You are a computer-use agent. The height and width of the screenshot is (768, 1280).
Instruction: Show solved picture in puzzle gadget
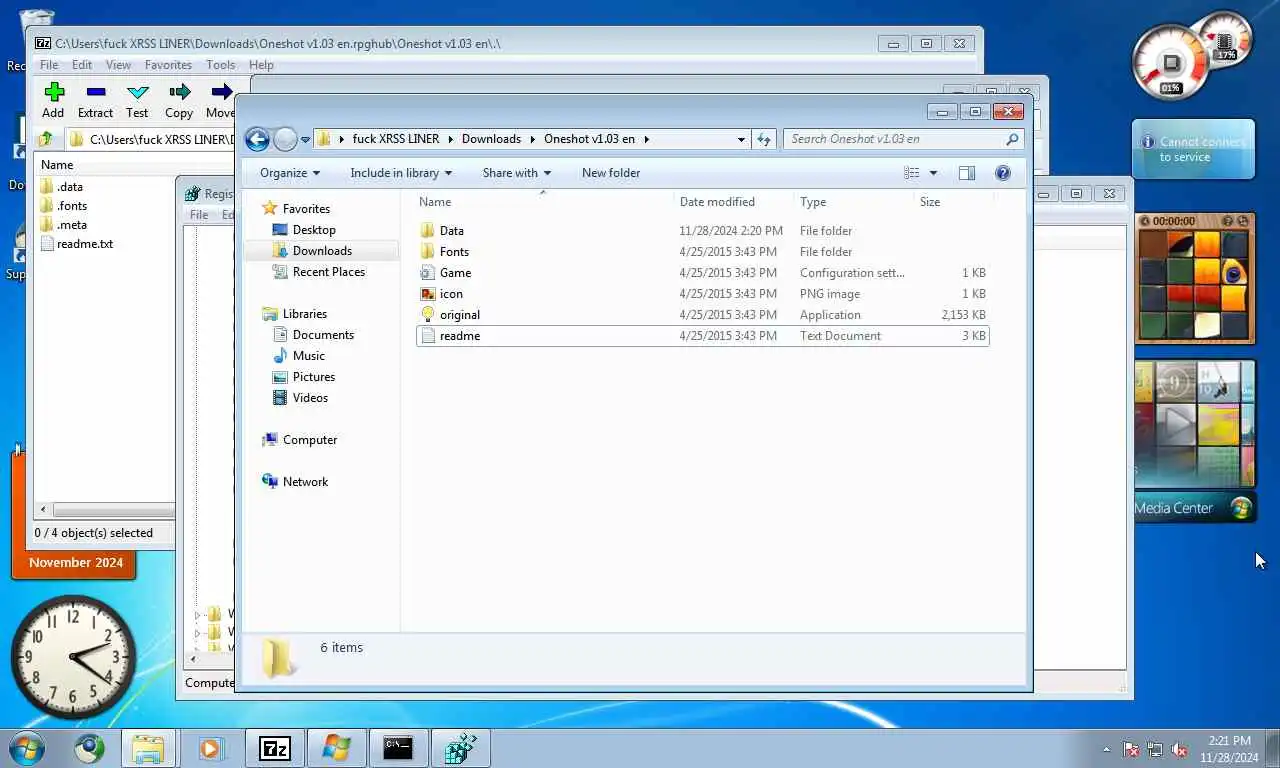click(1229, 221)
